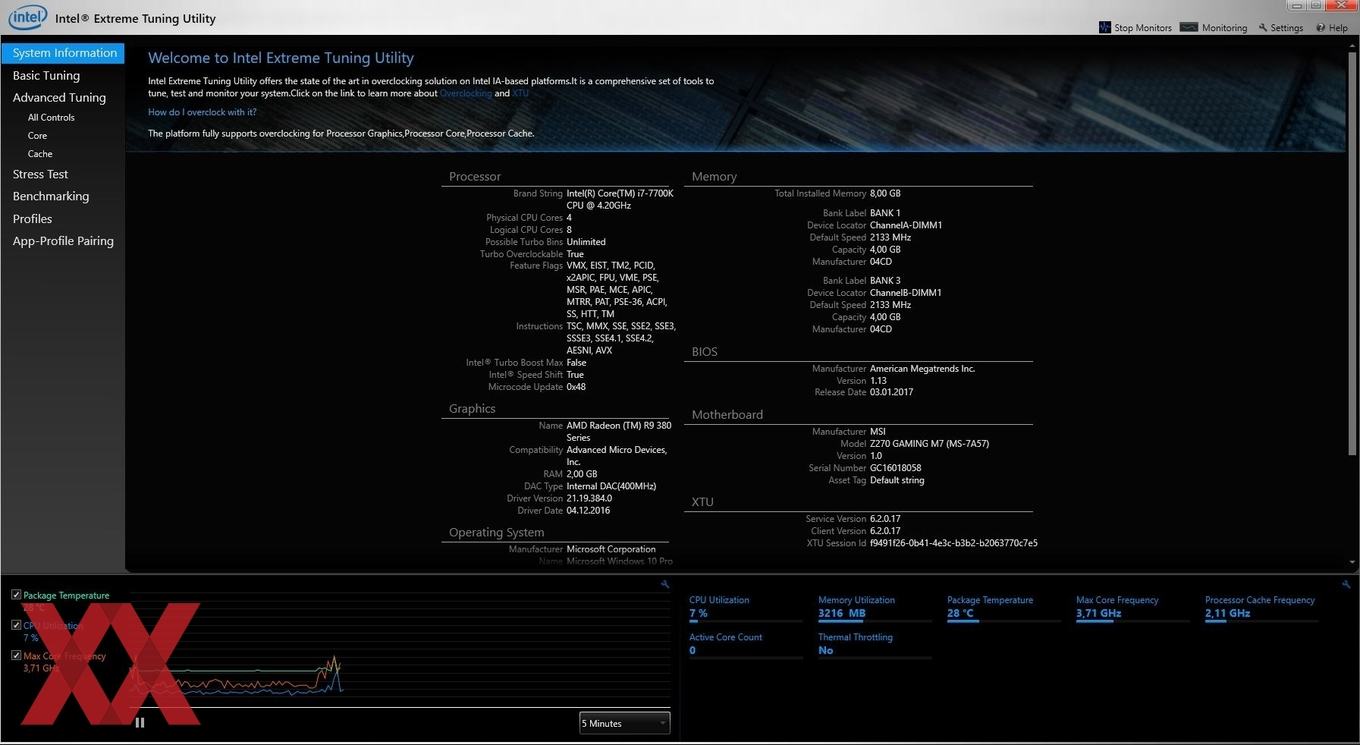Toggle CPU Utilization graph checkbox
The height and width of the screenshot is (745, 1360).
coord(16,625)
